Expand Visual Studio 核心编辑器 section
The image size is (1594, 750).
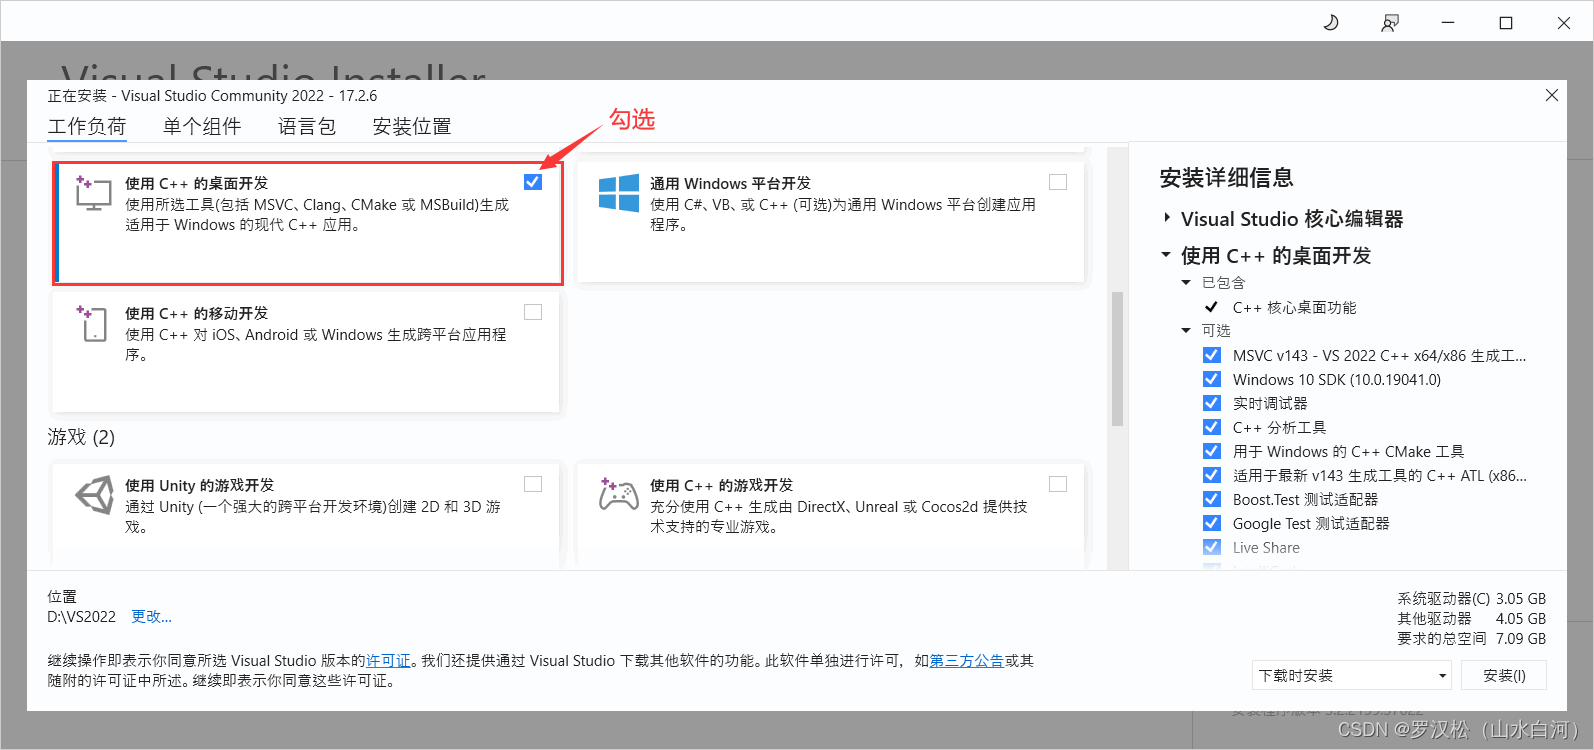[1166, 217]
